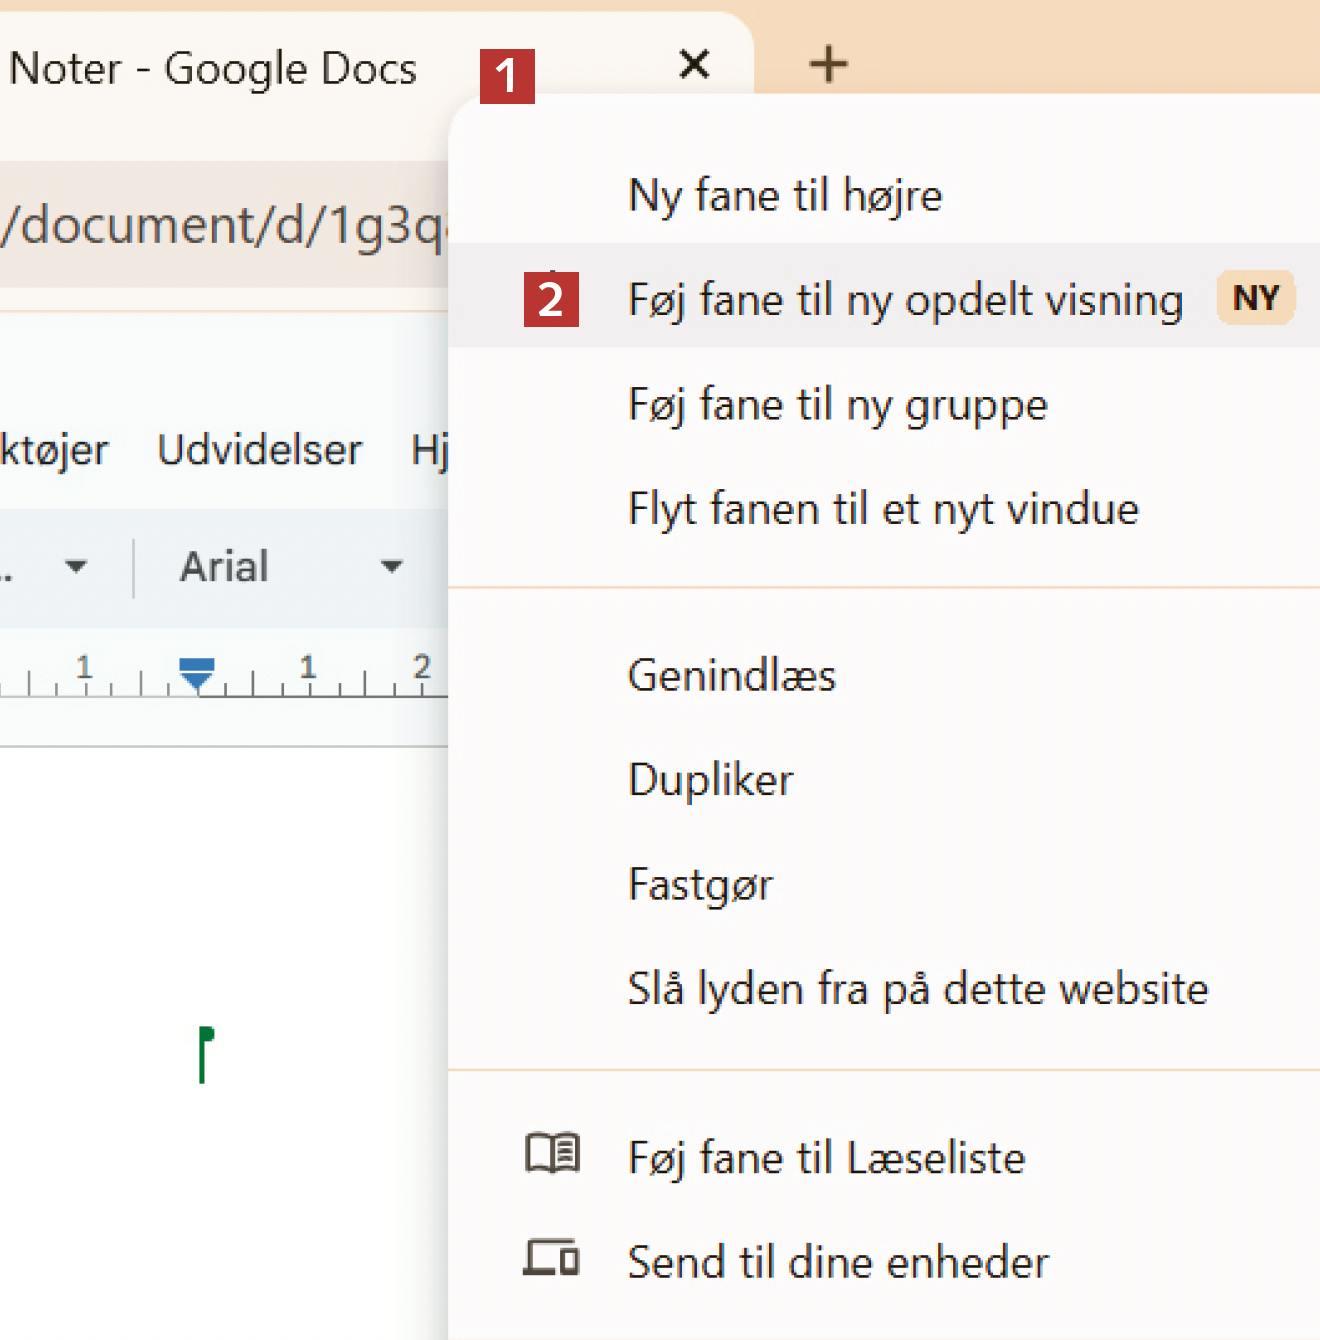Screen dimensions: 1320x1340
Task: Click the blue indent marker on ruler
Action: (x=197, y=672)
